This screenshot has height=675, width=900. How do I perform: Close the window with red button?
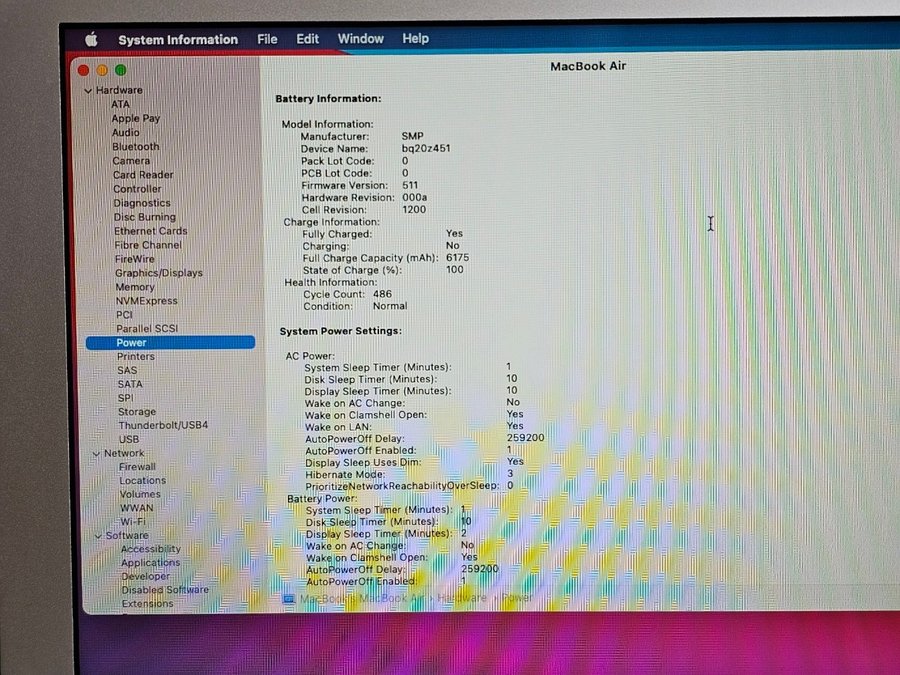[x=84, y=71]
